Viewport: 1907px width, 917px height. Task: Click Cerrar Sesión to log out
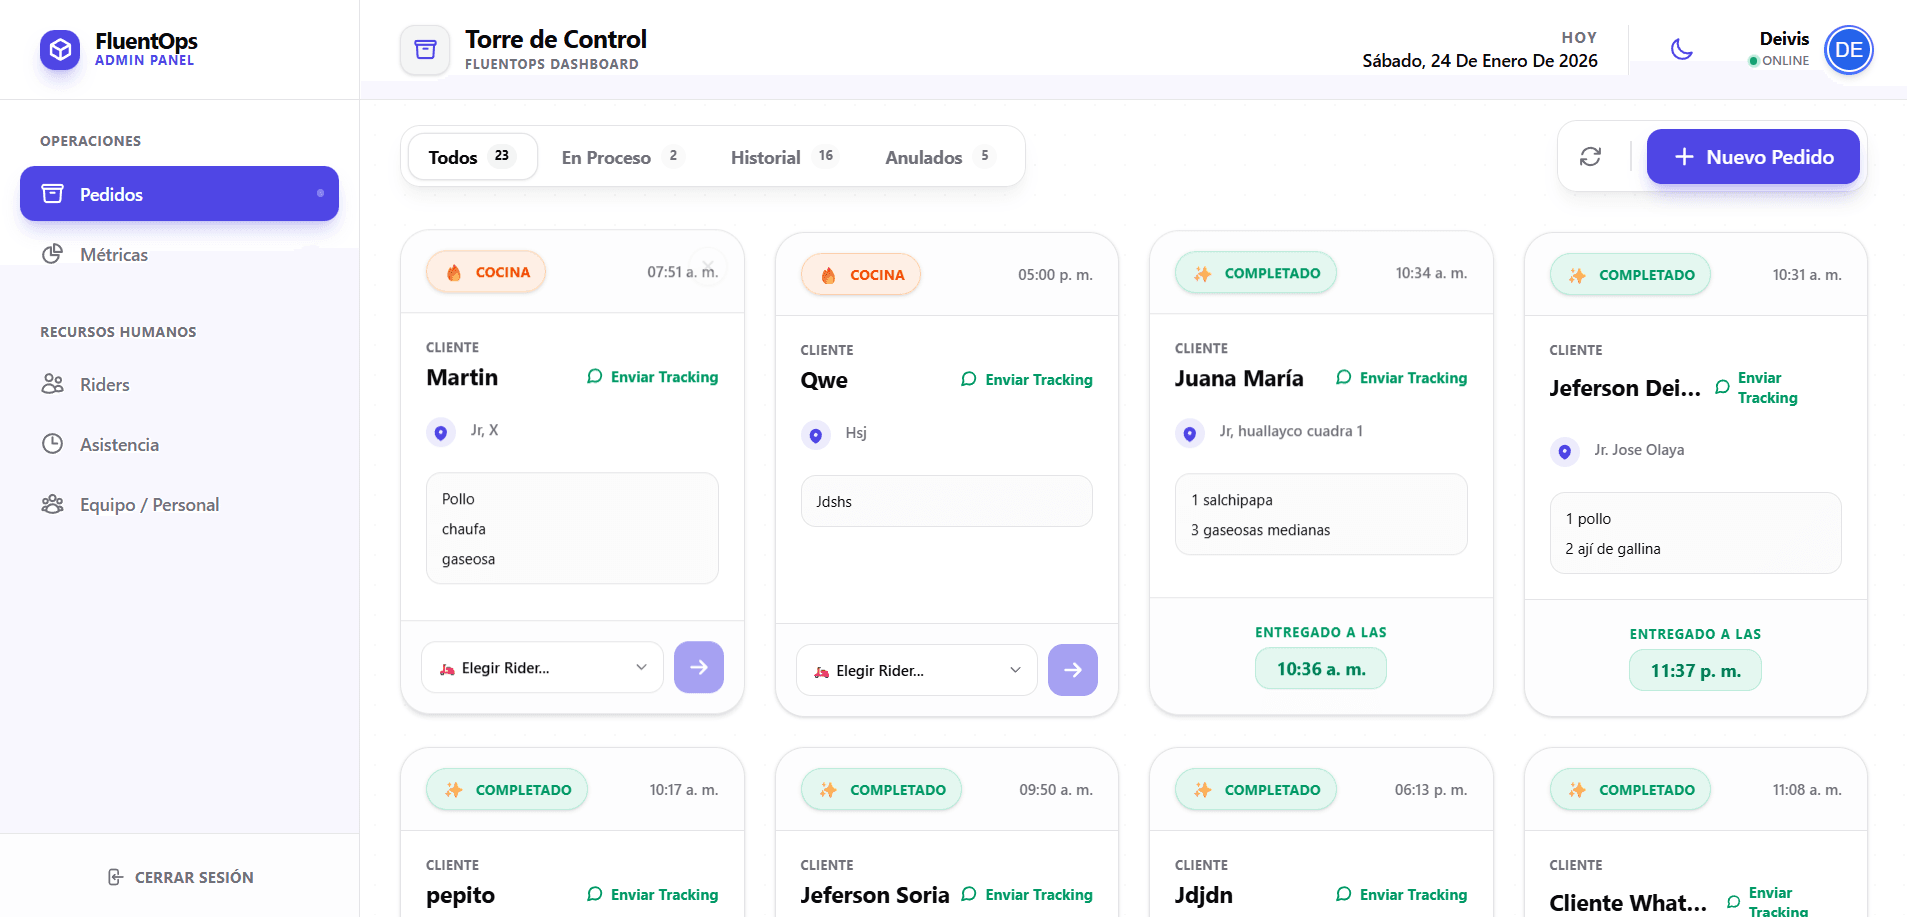[x=180, y=877]
